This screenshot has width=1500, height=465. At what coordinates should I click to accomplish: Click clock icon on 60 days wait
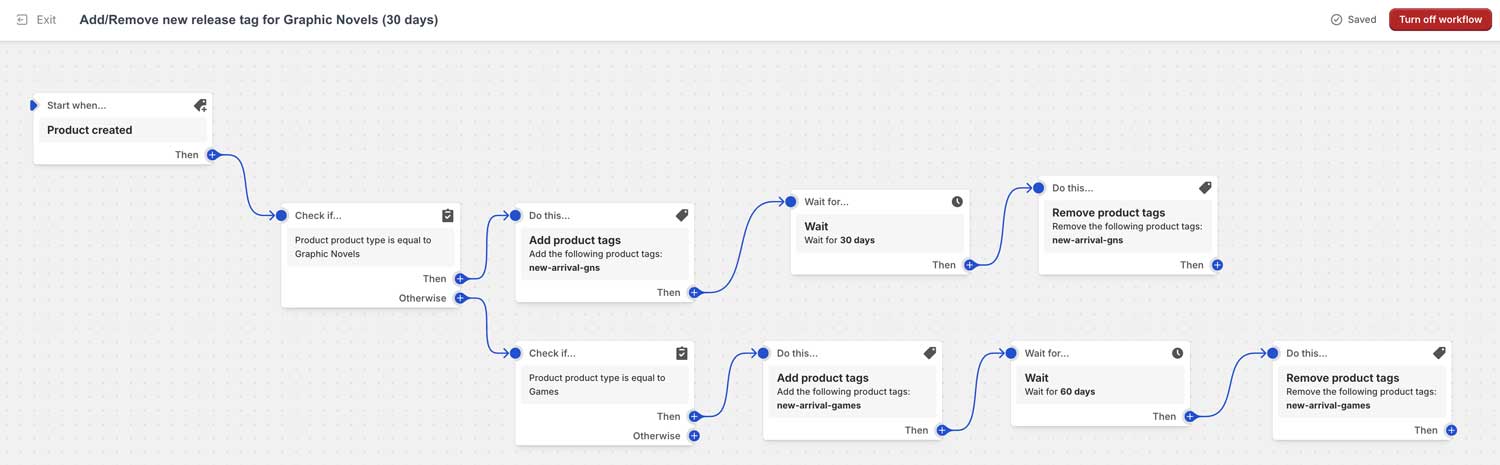click(x=1177, y=353)
